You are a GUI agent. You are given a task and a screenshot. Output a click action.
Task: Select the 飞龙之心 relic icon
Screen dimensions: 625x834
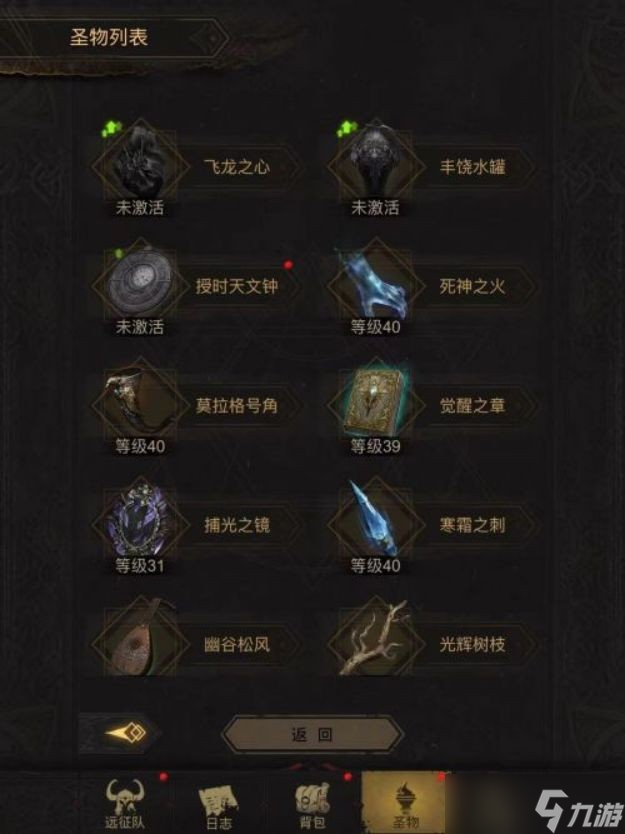(140, 166)
